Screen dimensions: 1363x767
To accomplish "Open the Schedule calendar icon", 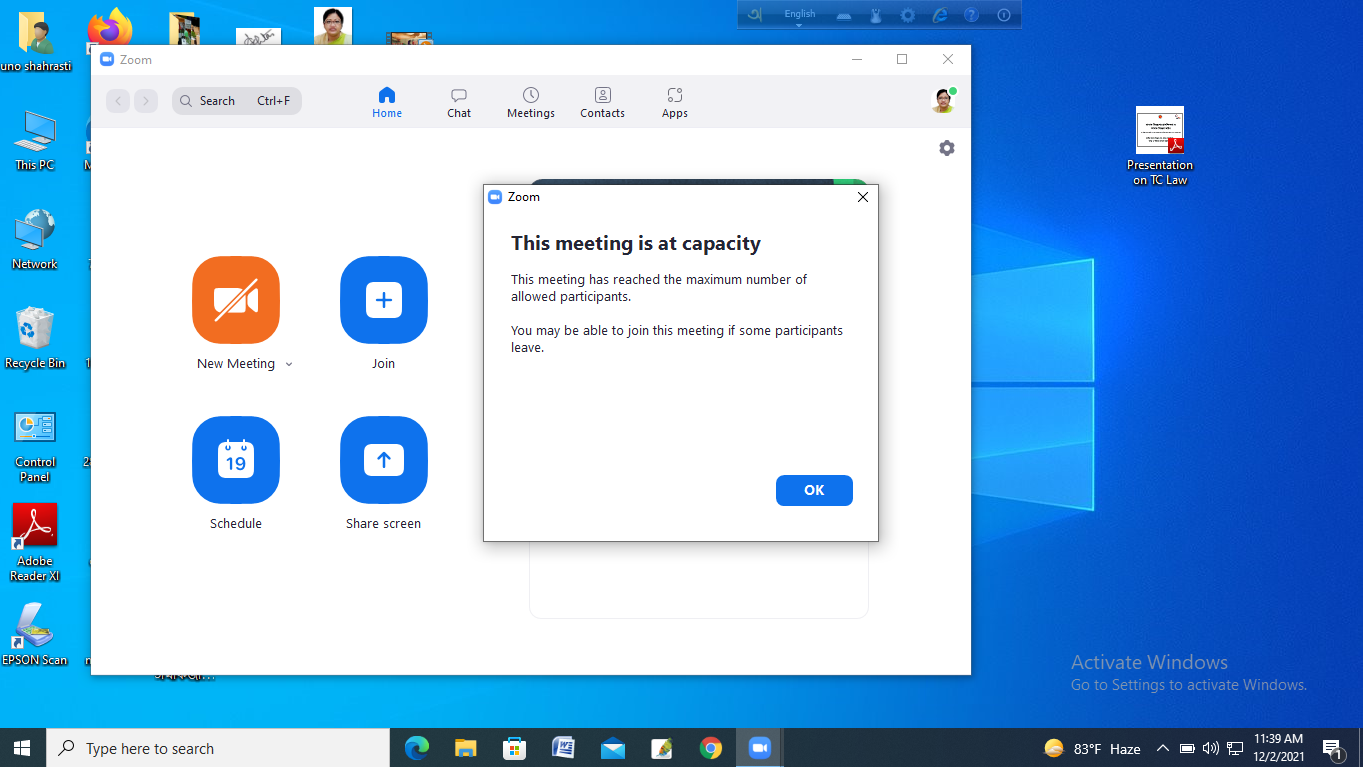I will 236,460.
